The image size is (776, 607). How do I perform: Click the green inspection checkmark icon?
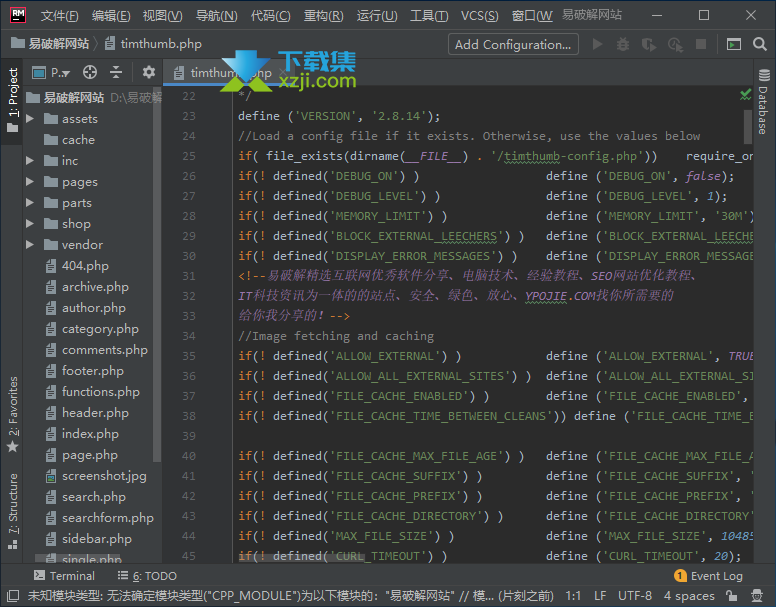pyautogui.click(x=745, y=94)
